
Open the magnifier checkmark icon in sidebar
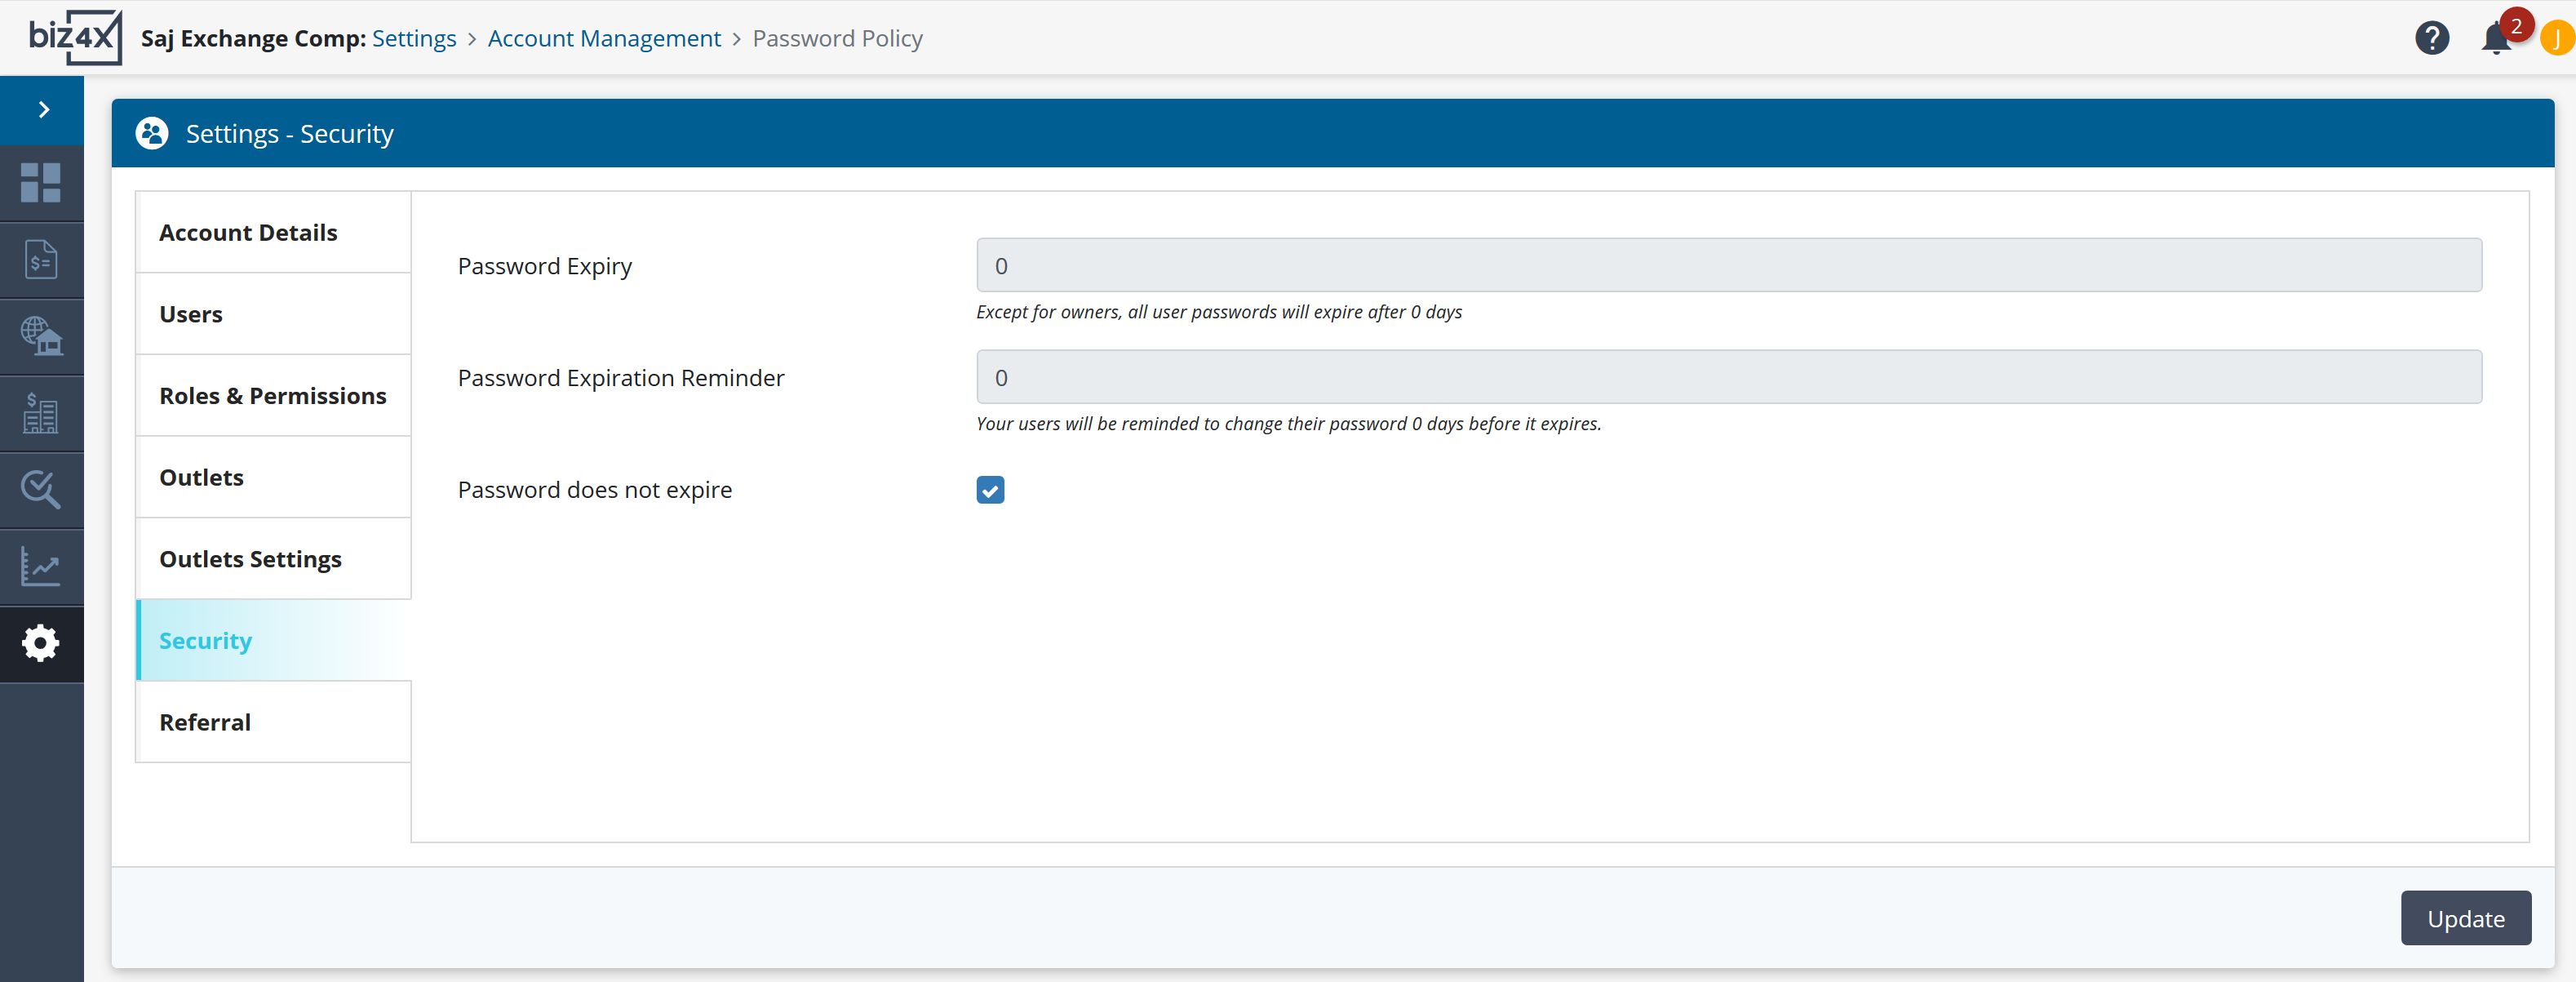(x=41, y=490)
